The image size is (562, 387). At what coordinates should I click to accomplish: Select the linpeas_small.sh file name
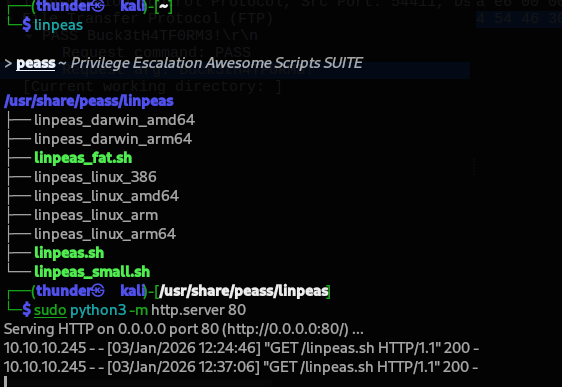coord(92,272)
